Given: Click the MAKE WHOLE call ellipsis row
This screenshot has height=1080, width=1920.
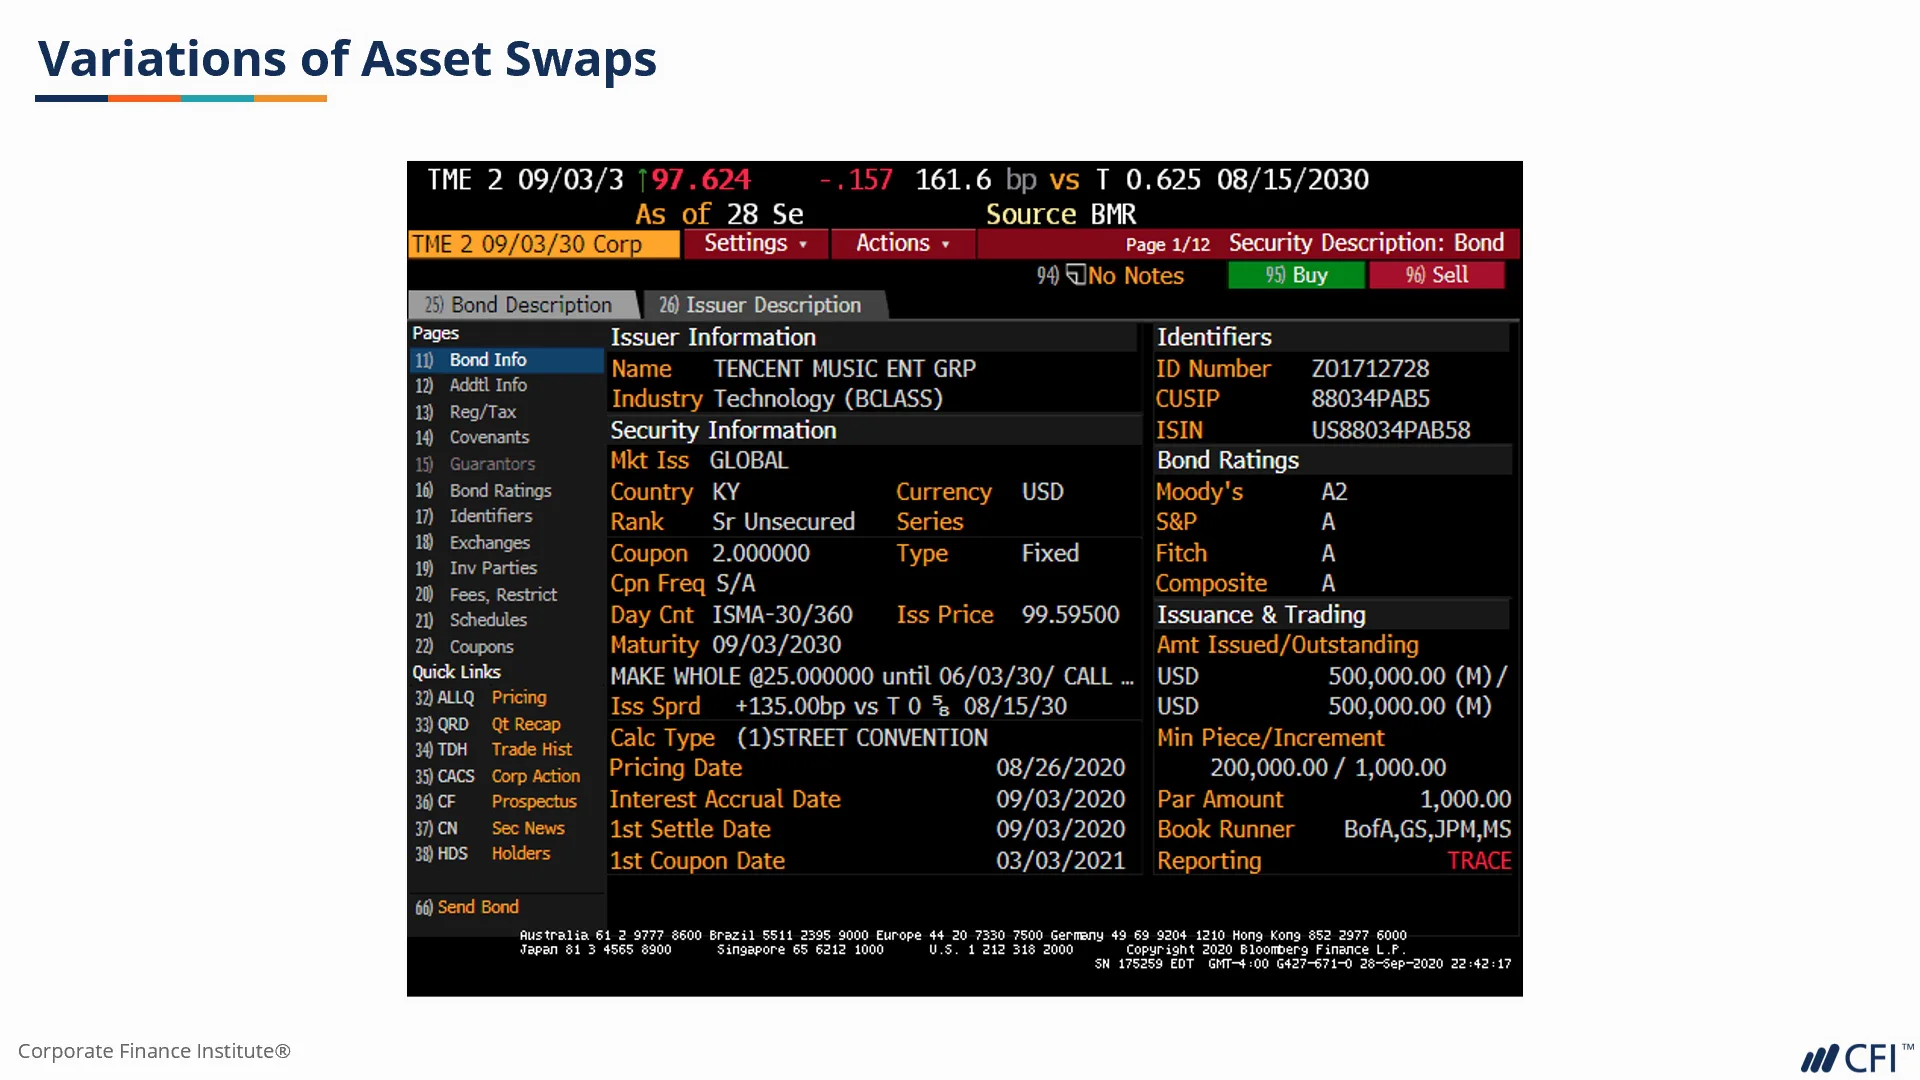Looking at the screenshot, I should pos(872,677).
